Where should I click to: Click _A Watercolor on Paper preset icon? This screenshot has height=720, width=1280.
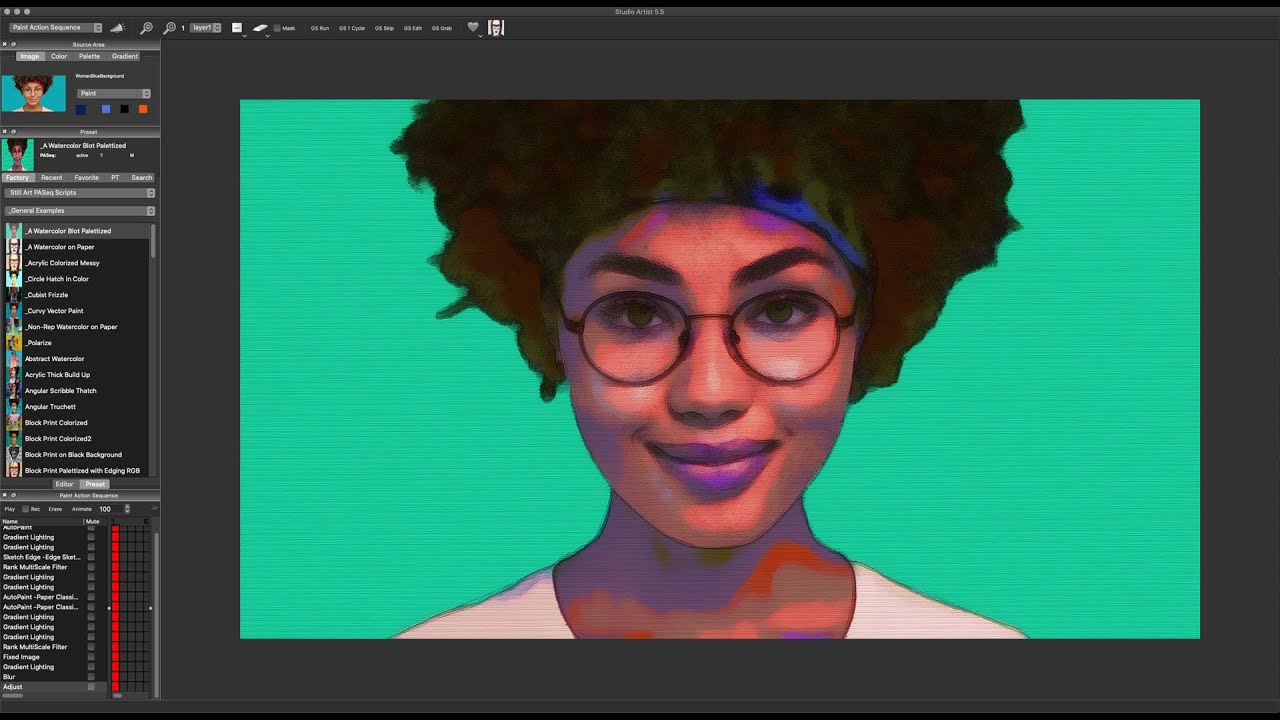click(14, 247)
